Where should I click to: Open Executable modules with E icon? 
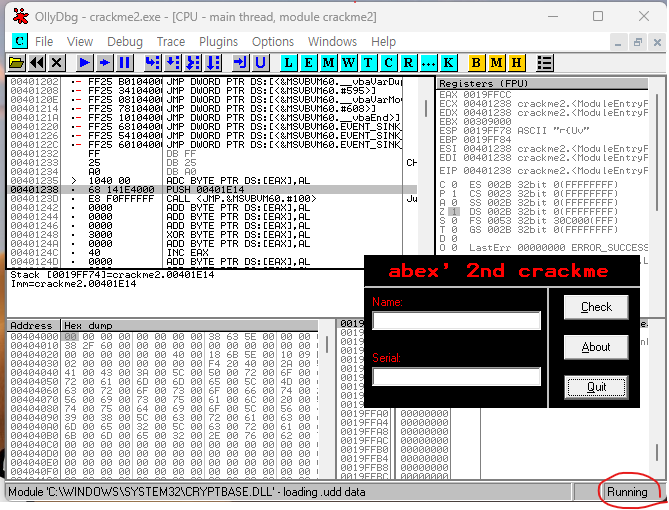click(x=308, y=63)
